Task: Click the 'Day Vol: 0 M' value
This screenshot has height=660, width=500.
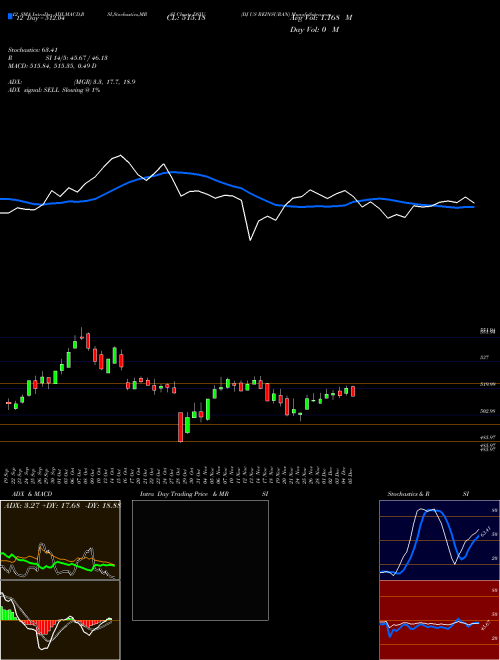Action: coord(314,30)
